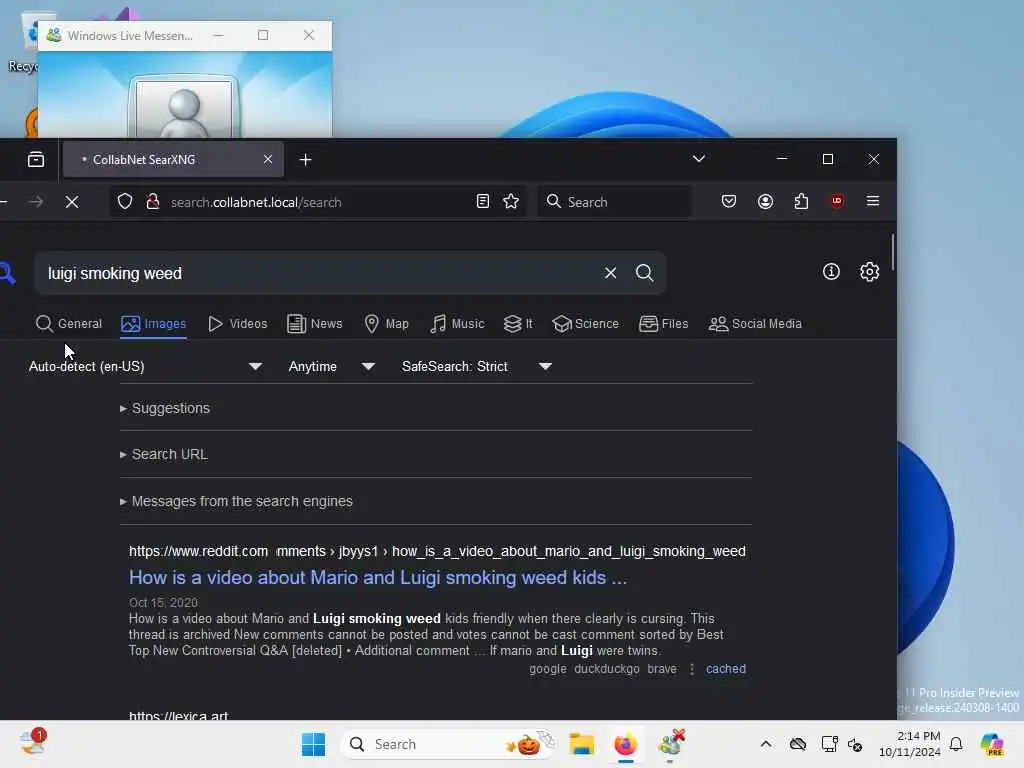
Task: Open the Music category tab
Action: coord(457,323)
